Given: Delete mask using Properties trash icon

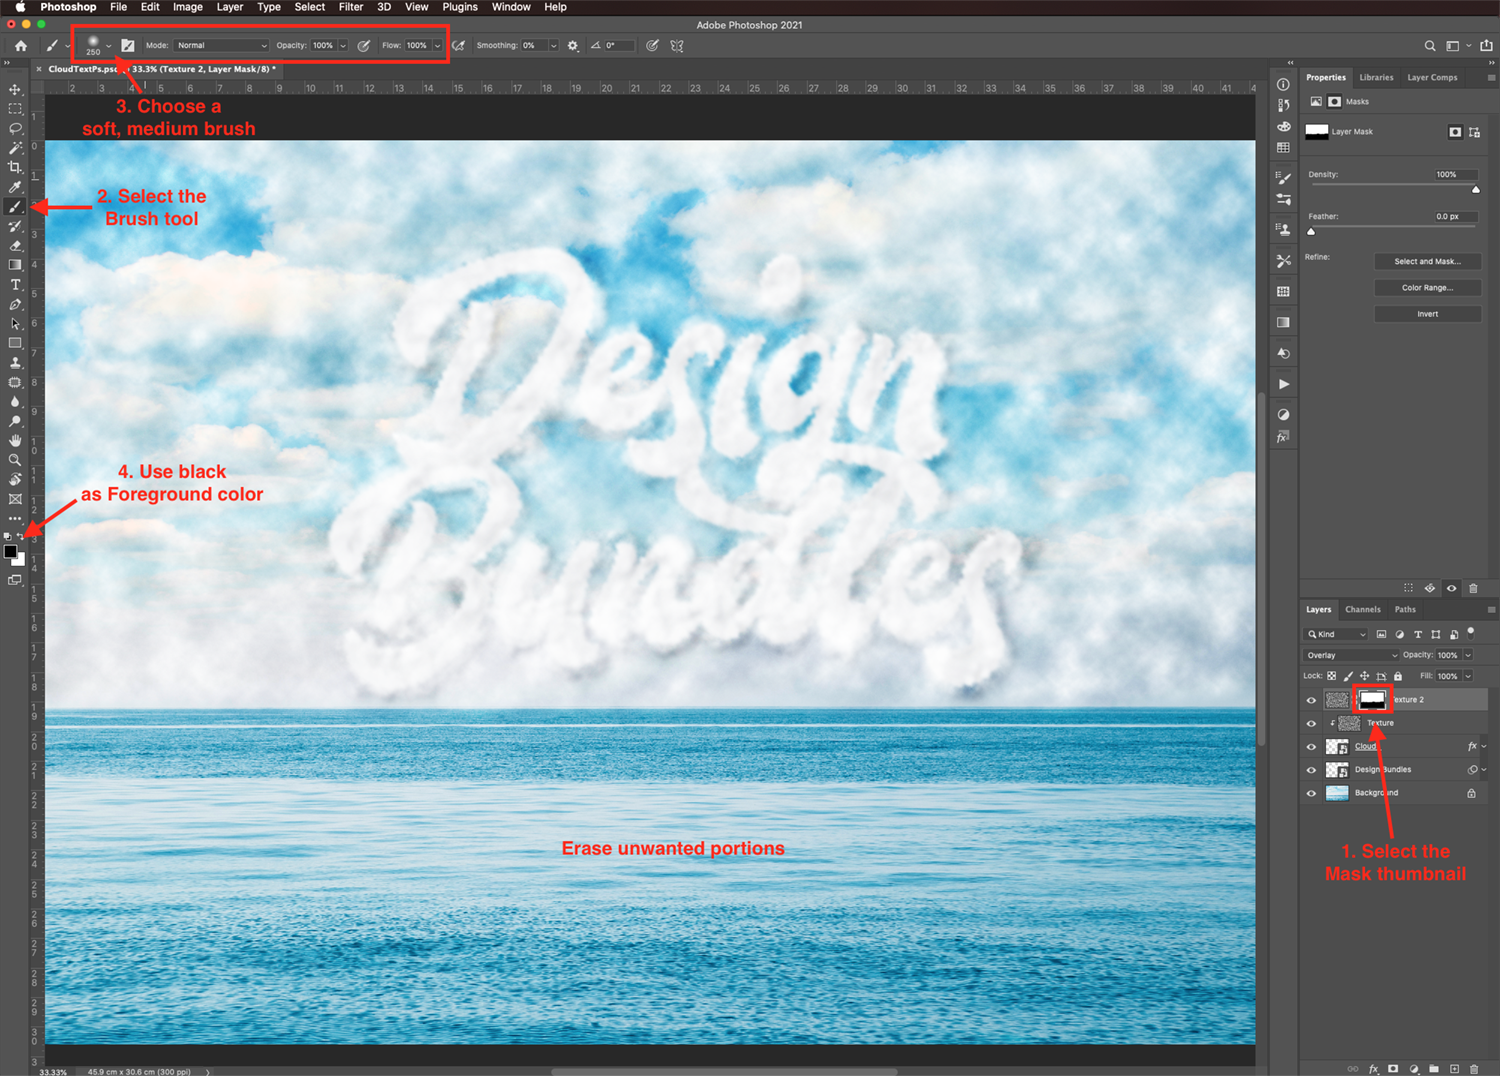Looking at the screenshot, I should (x=1473, y=588).
